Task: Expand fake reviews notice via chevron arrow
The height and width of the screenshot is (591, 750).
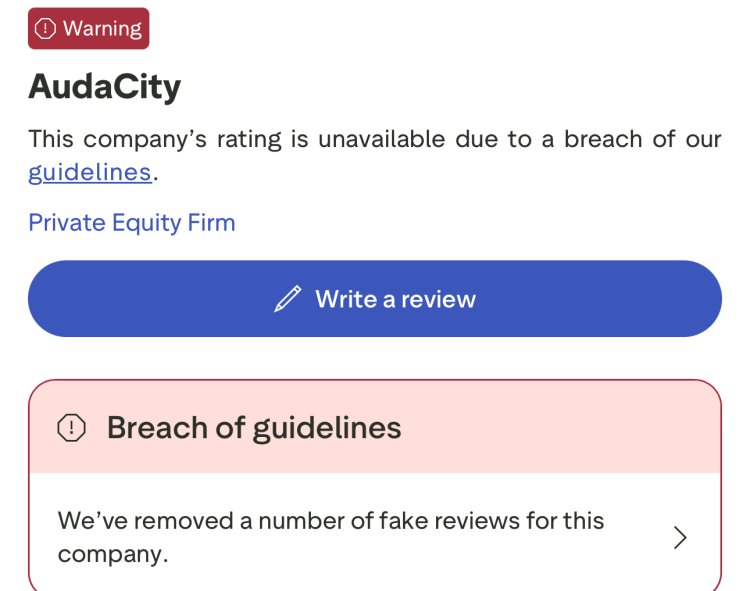Action: (680, 537)
